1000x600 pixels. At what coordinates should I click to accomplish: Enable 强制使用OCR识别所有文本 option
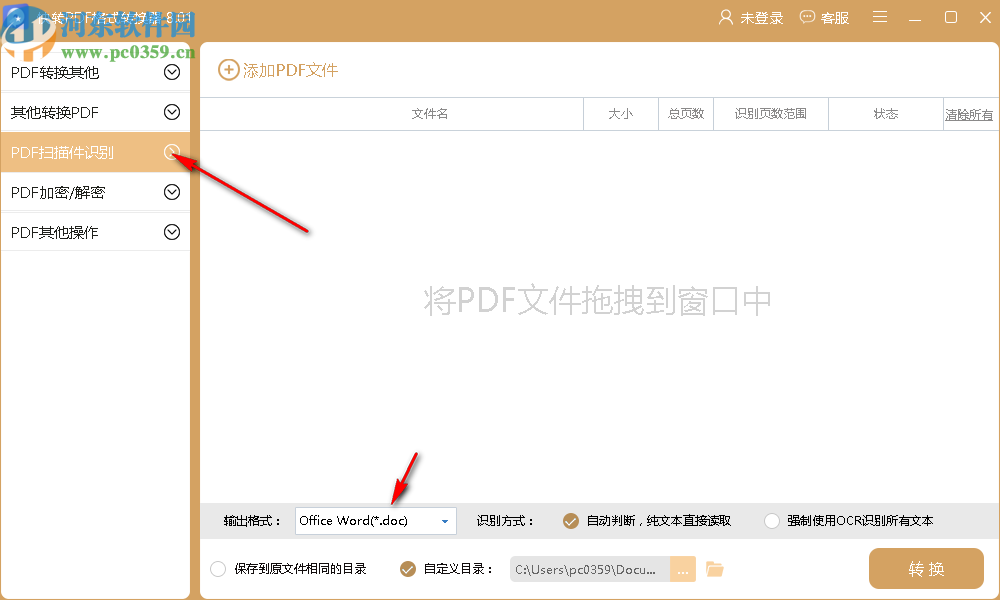771,520
